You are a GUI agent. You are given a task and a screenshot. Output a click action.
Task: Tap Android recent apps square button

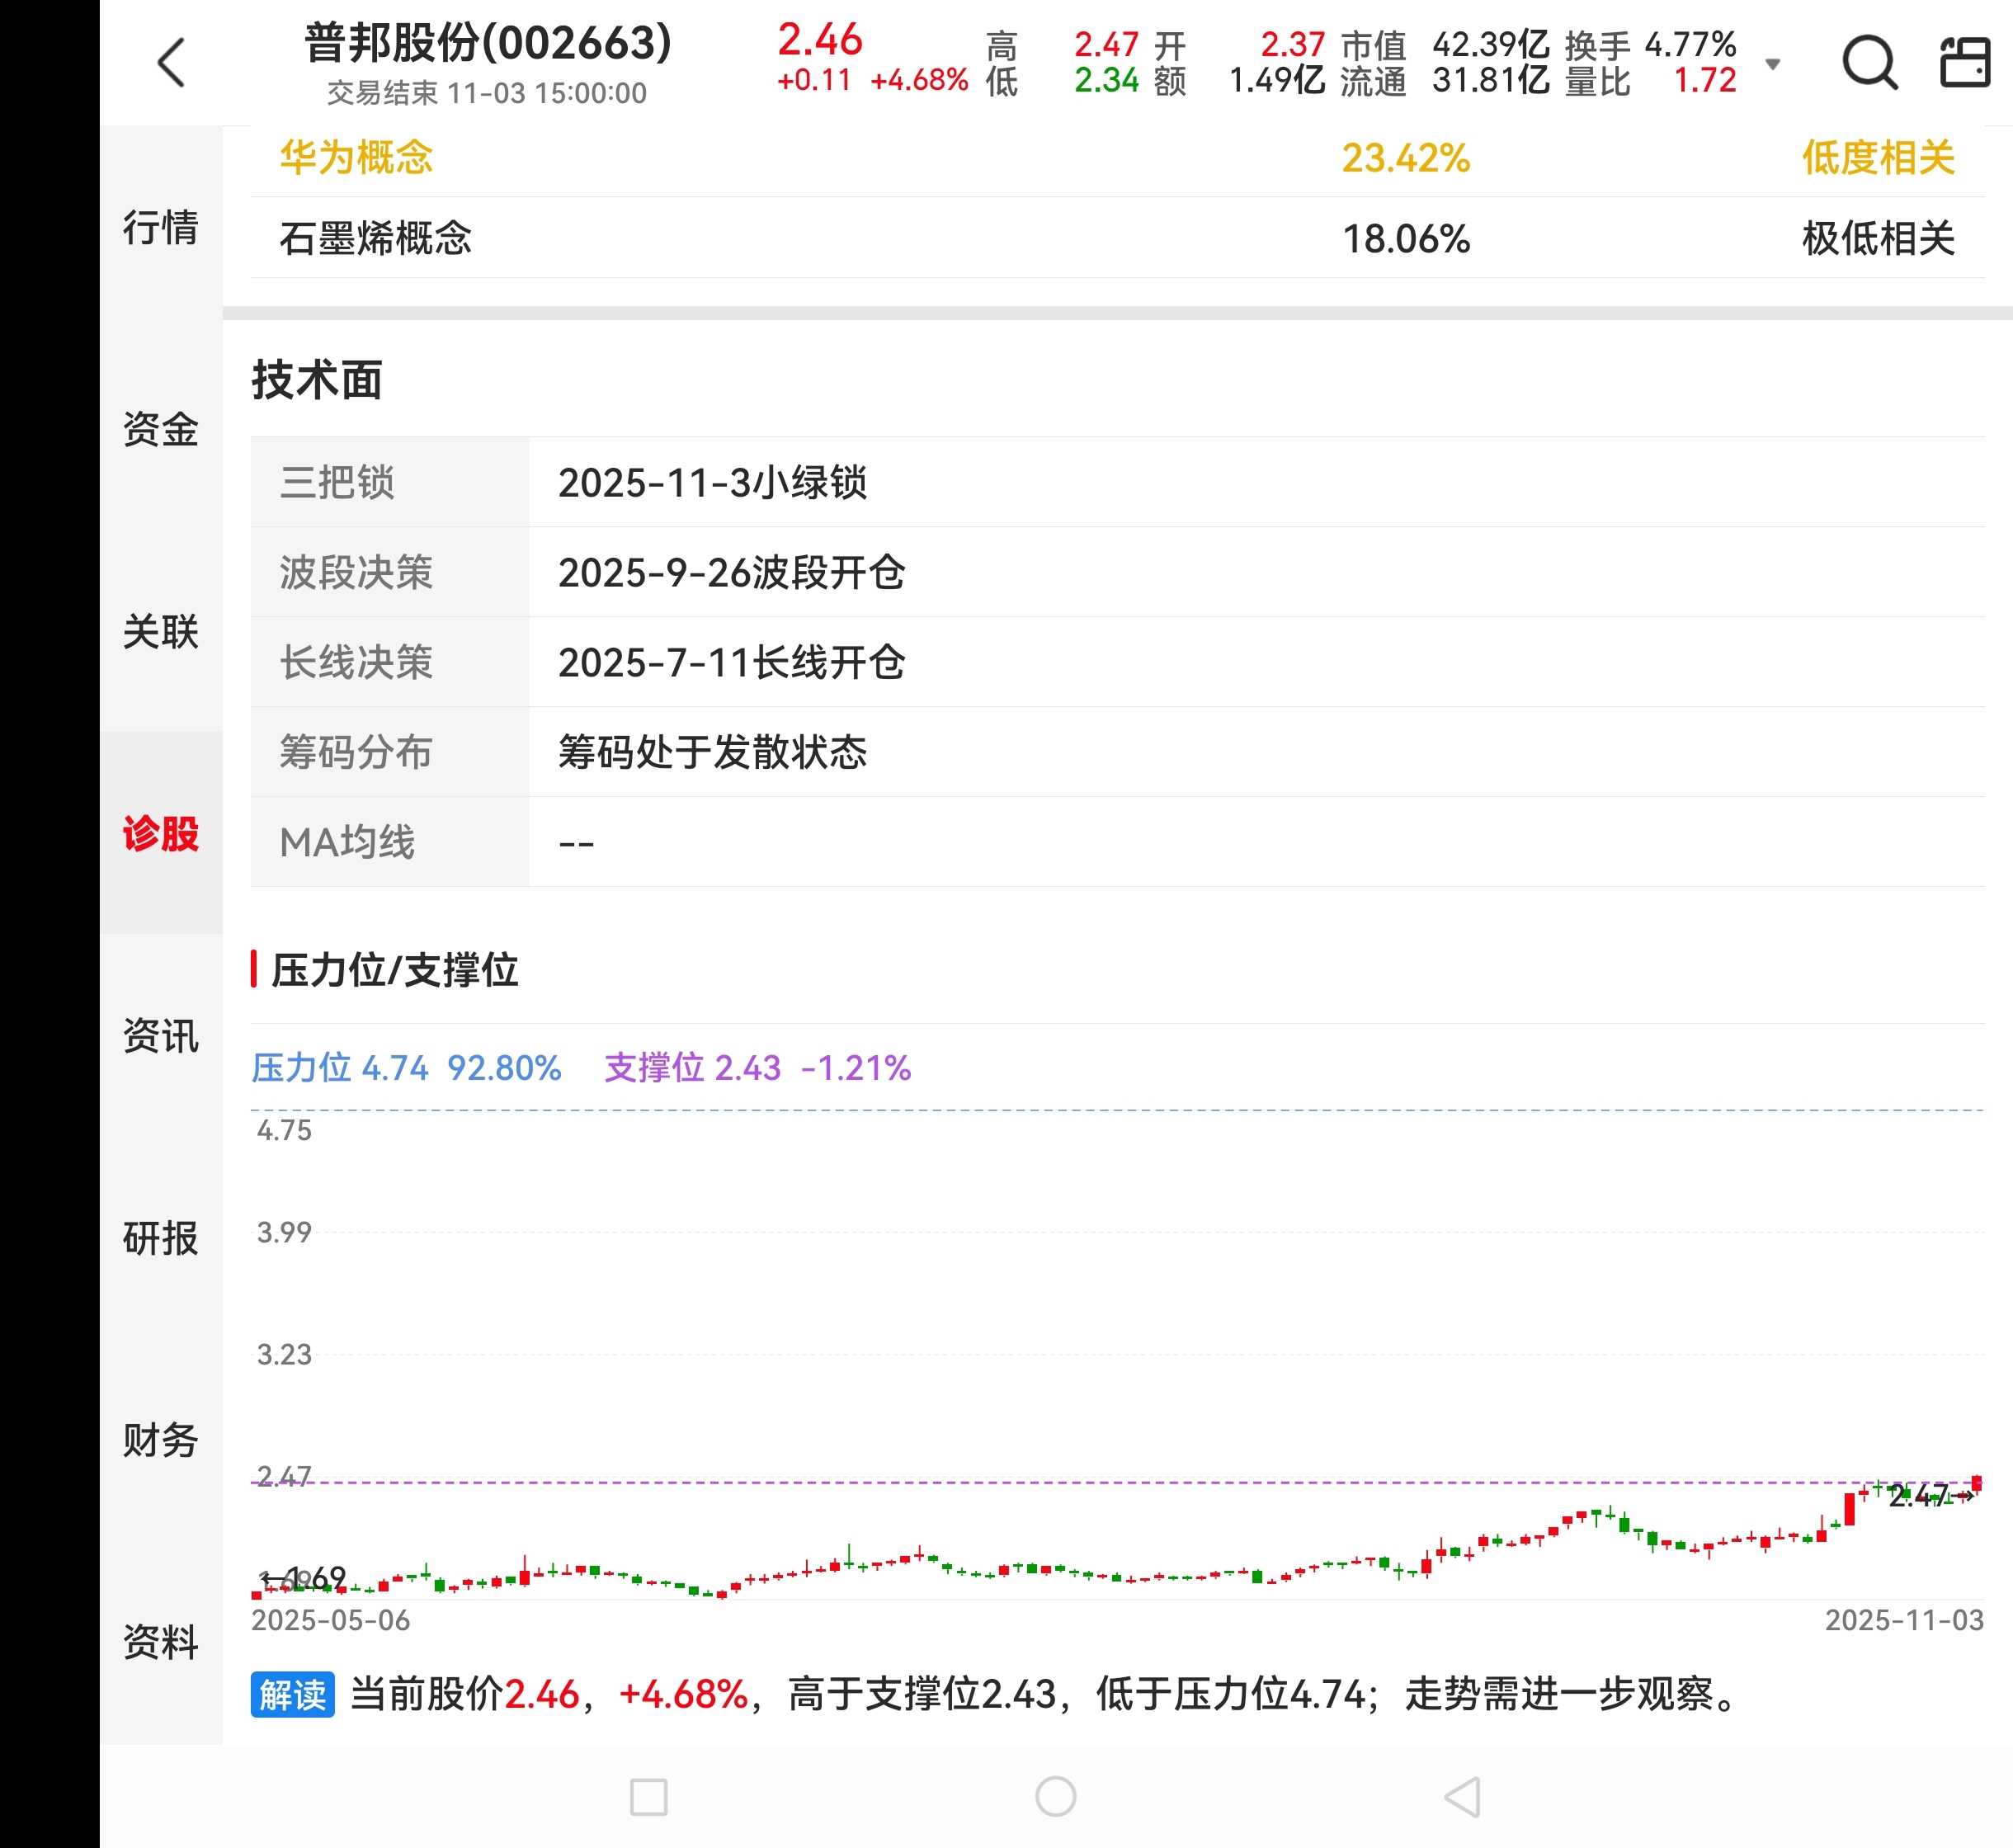pos(648,1796)
